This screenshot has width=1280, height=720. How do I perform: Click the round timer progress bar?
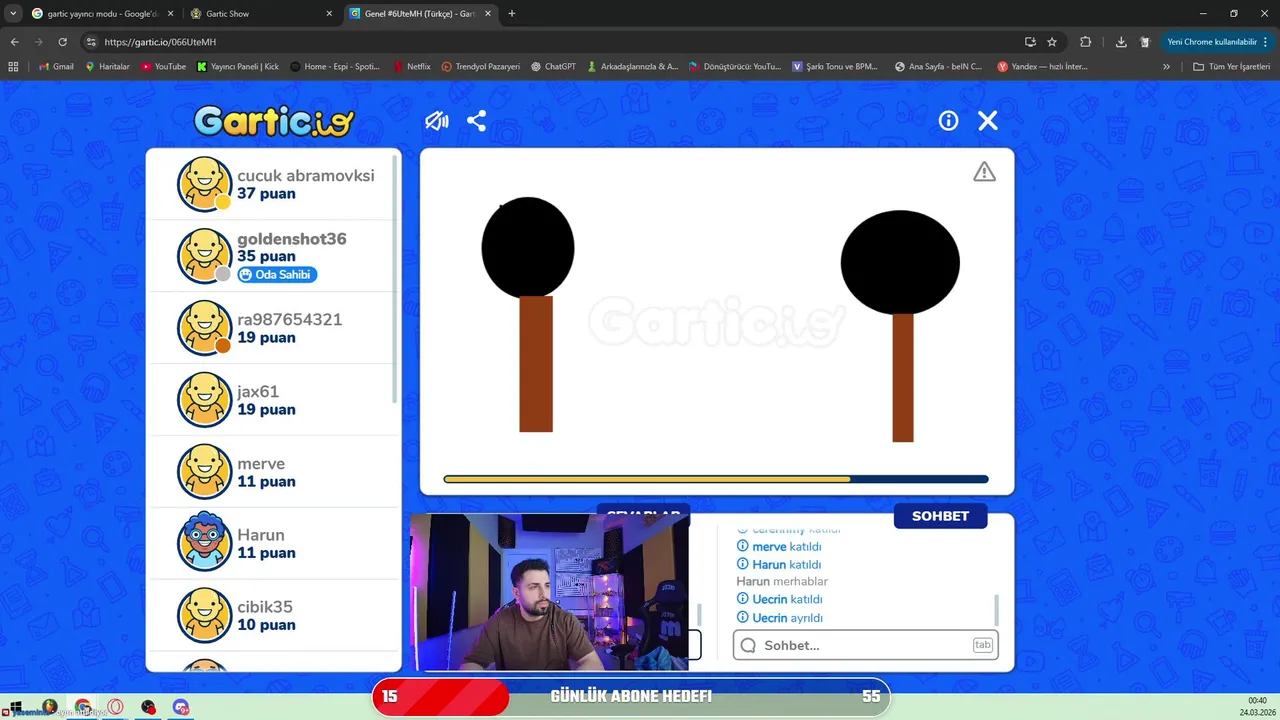tap(716, 479)
